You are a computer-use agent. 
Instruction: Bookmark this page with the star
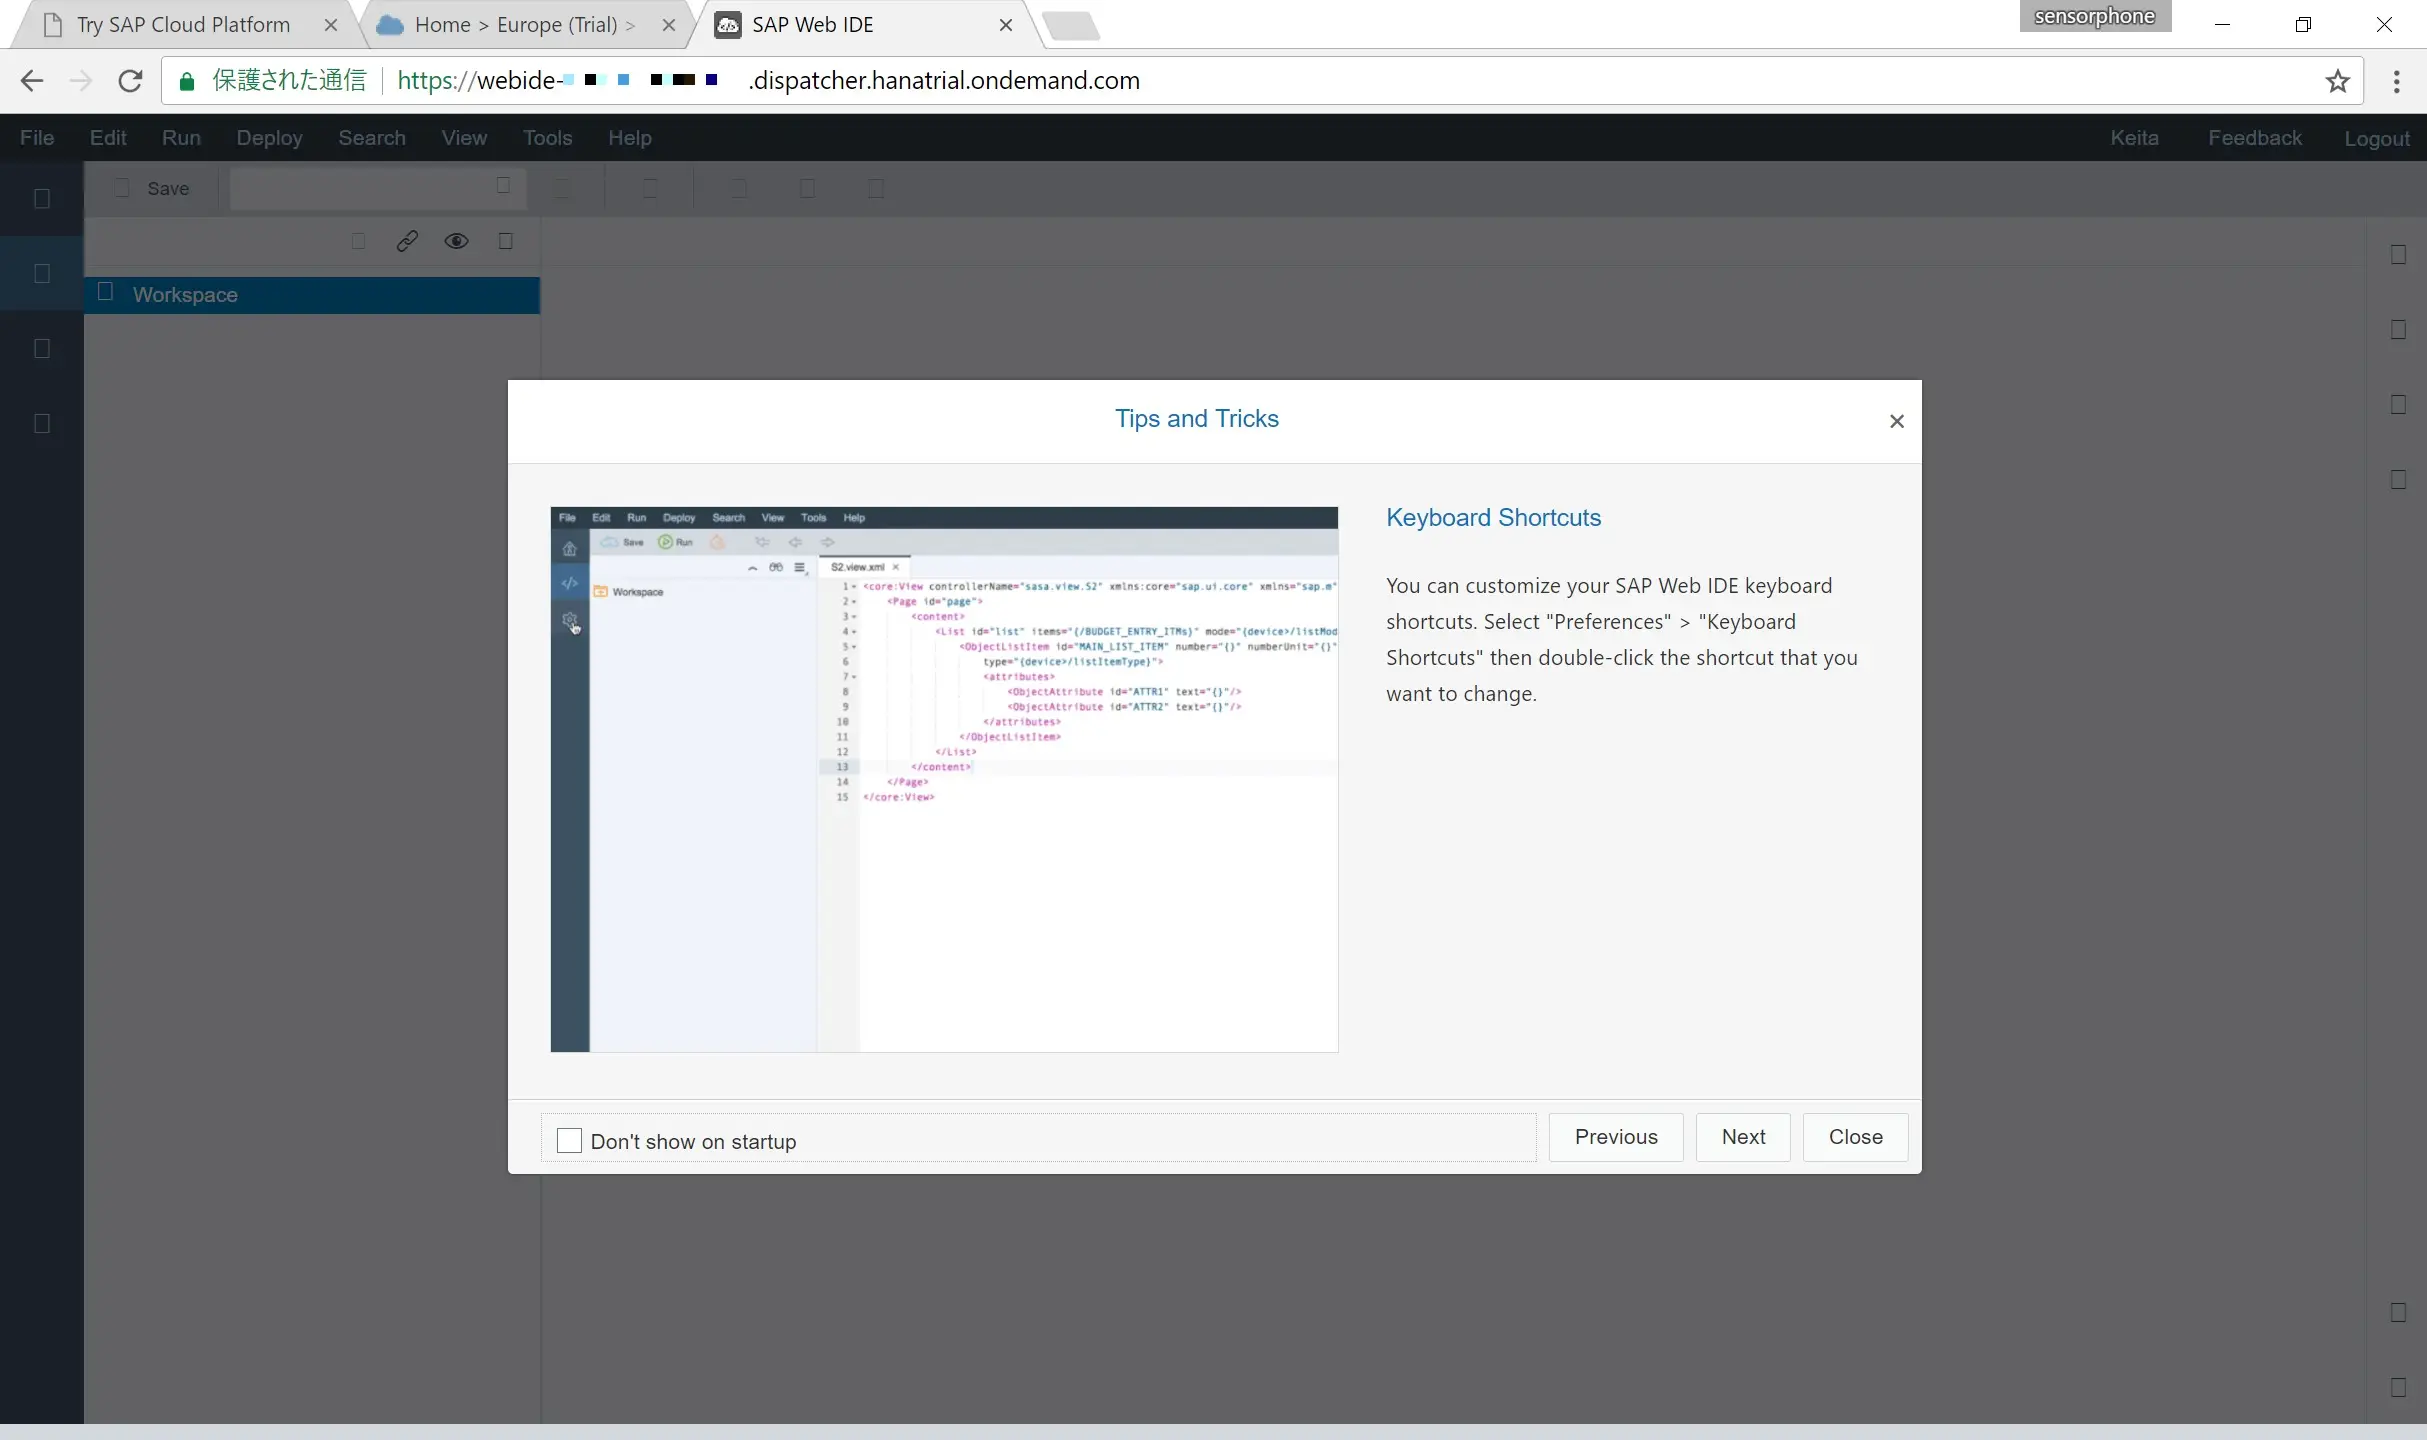click(x=2337, y=81)
